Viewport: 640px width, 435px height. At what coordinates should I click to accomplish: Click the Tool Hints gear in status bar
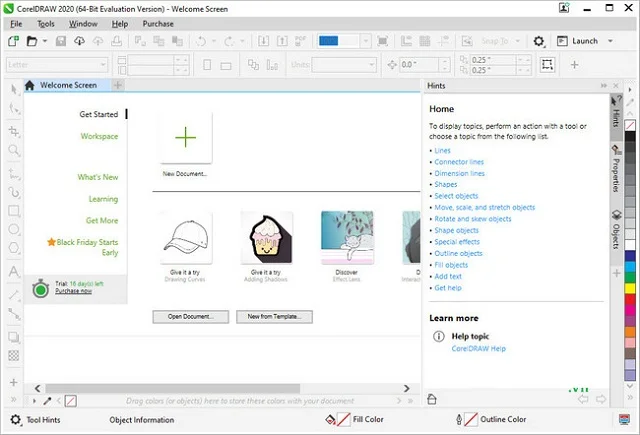16,419
